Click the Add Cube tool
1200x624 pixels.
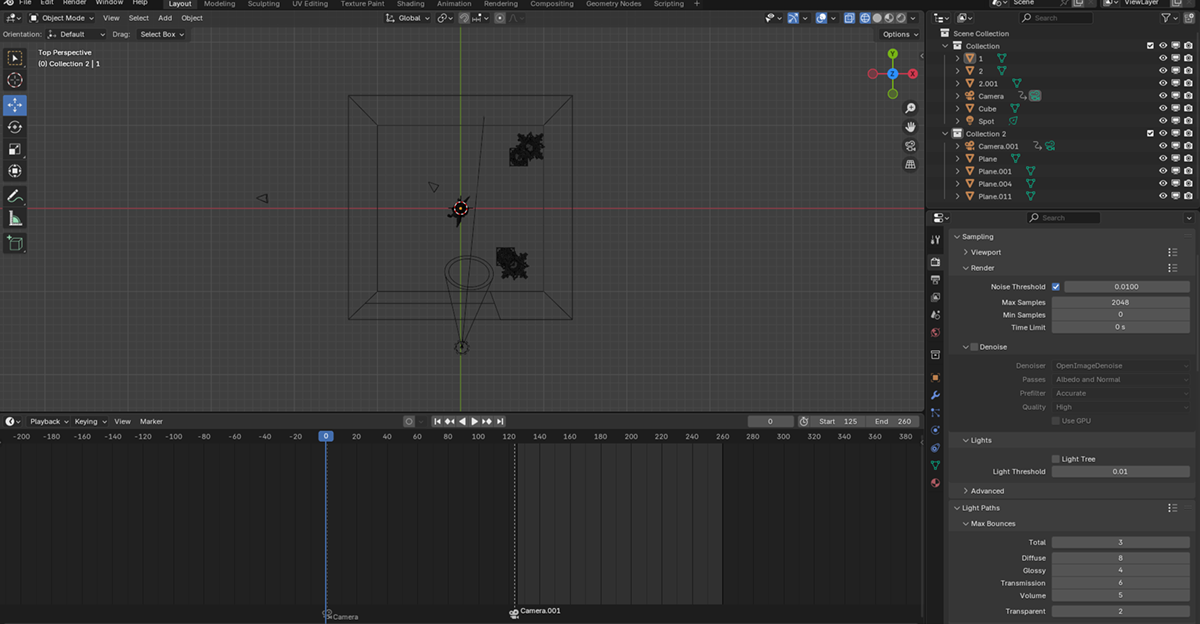point(15,243)
